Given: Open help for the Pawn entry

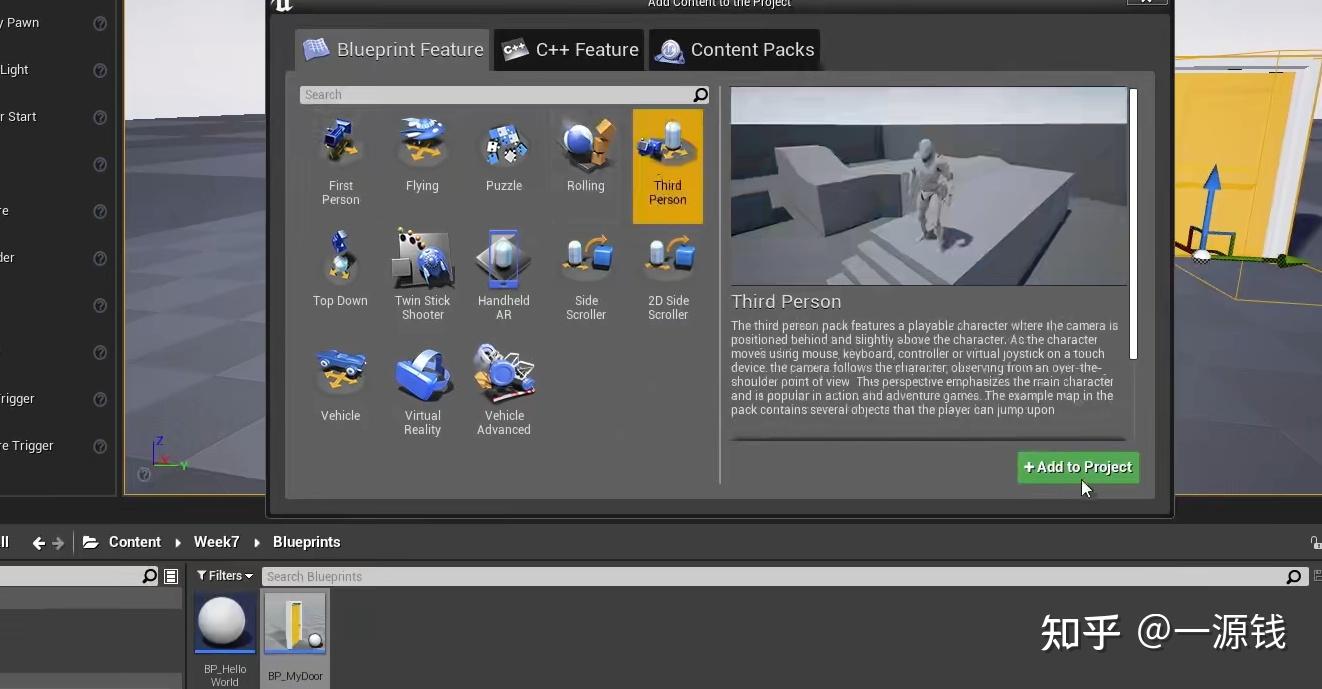Looking at the screenshot, I should pyautogui.click(x=100, y=23).
